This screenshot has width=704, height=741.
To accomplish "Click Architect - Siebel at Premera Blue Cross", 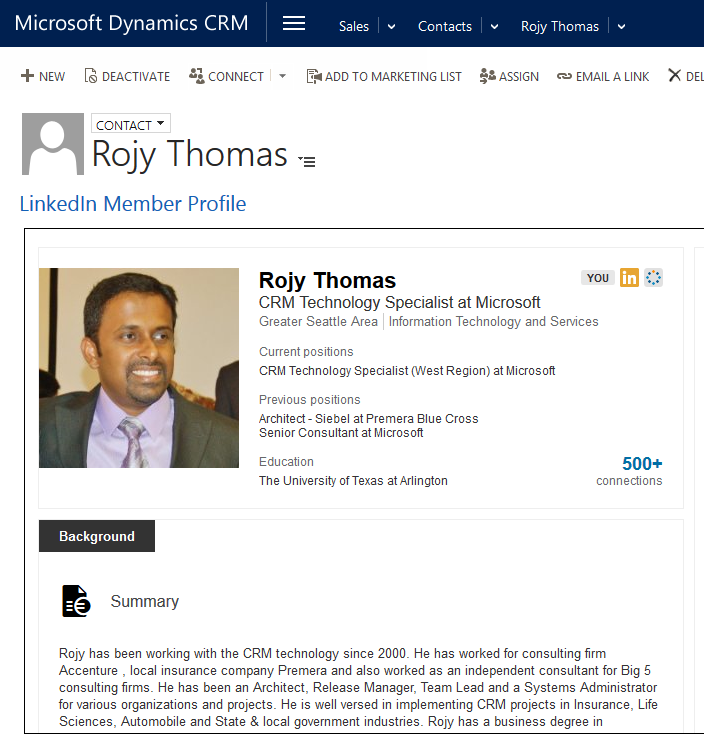I will point(369,419).
